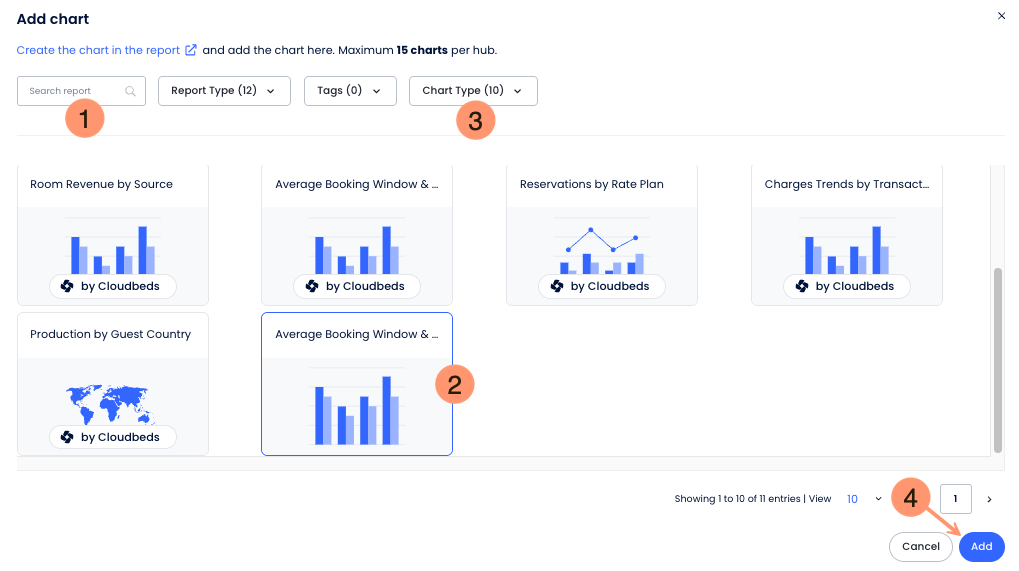Expand Chart Type (10) filter
Viewport: 1019px width, 571px height.
[473, 91]
